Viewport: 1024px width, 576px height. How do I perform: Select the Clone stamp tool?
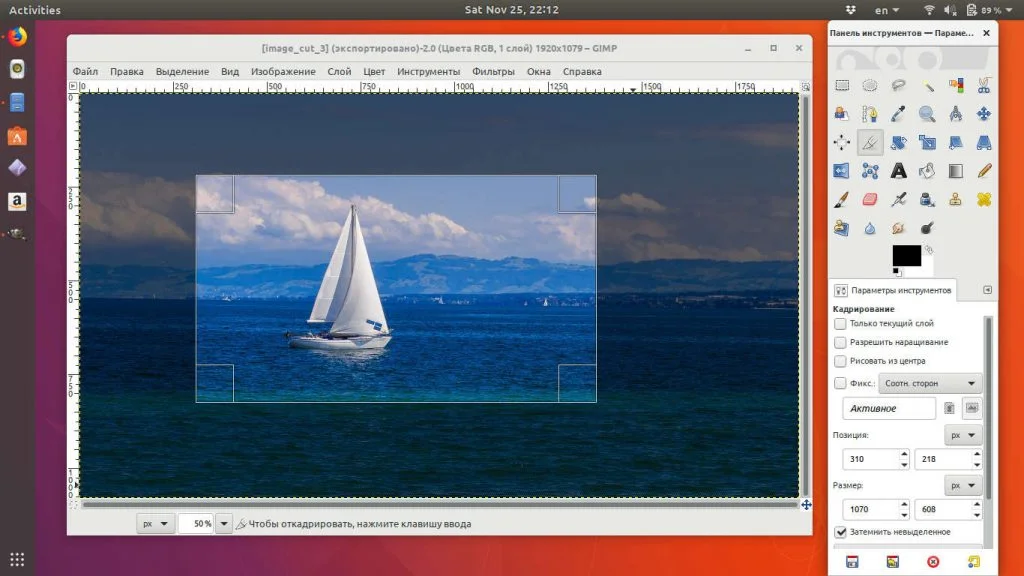955,199
